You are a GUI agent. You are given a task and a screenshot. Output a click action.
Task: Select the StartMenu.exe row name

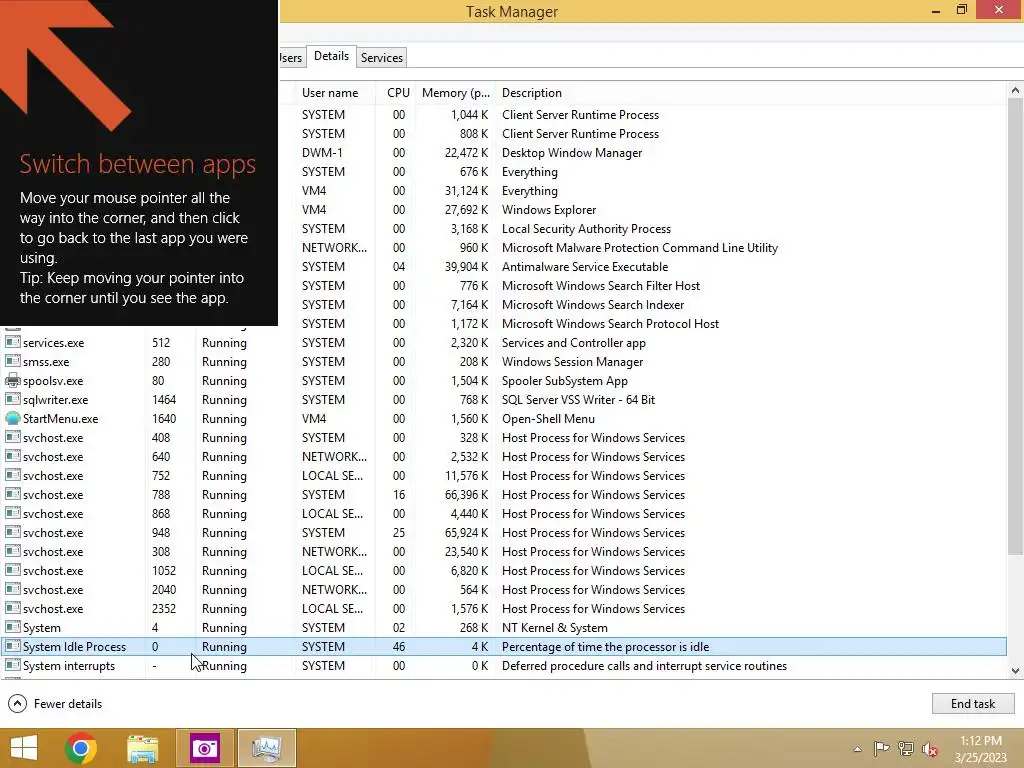tap(61, 419)
